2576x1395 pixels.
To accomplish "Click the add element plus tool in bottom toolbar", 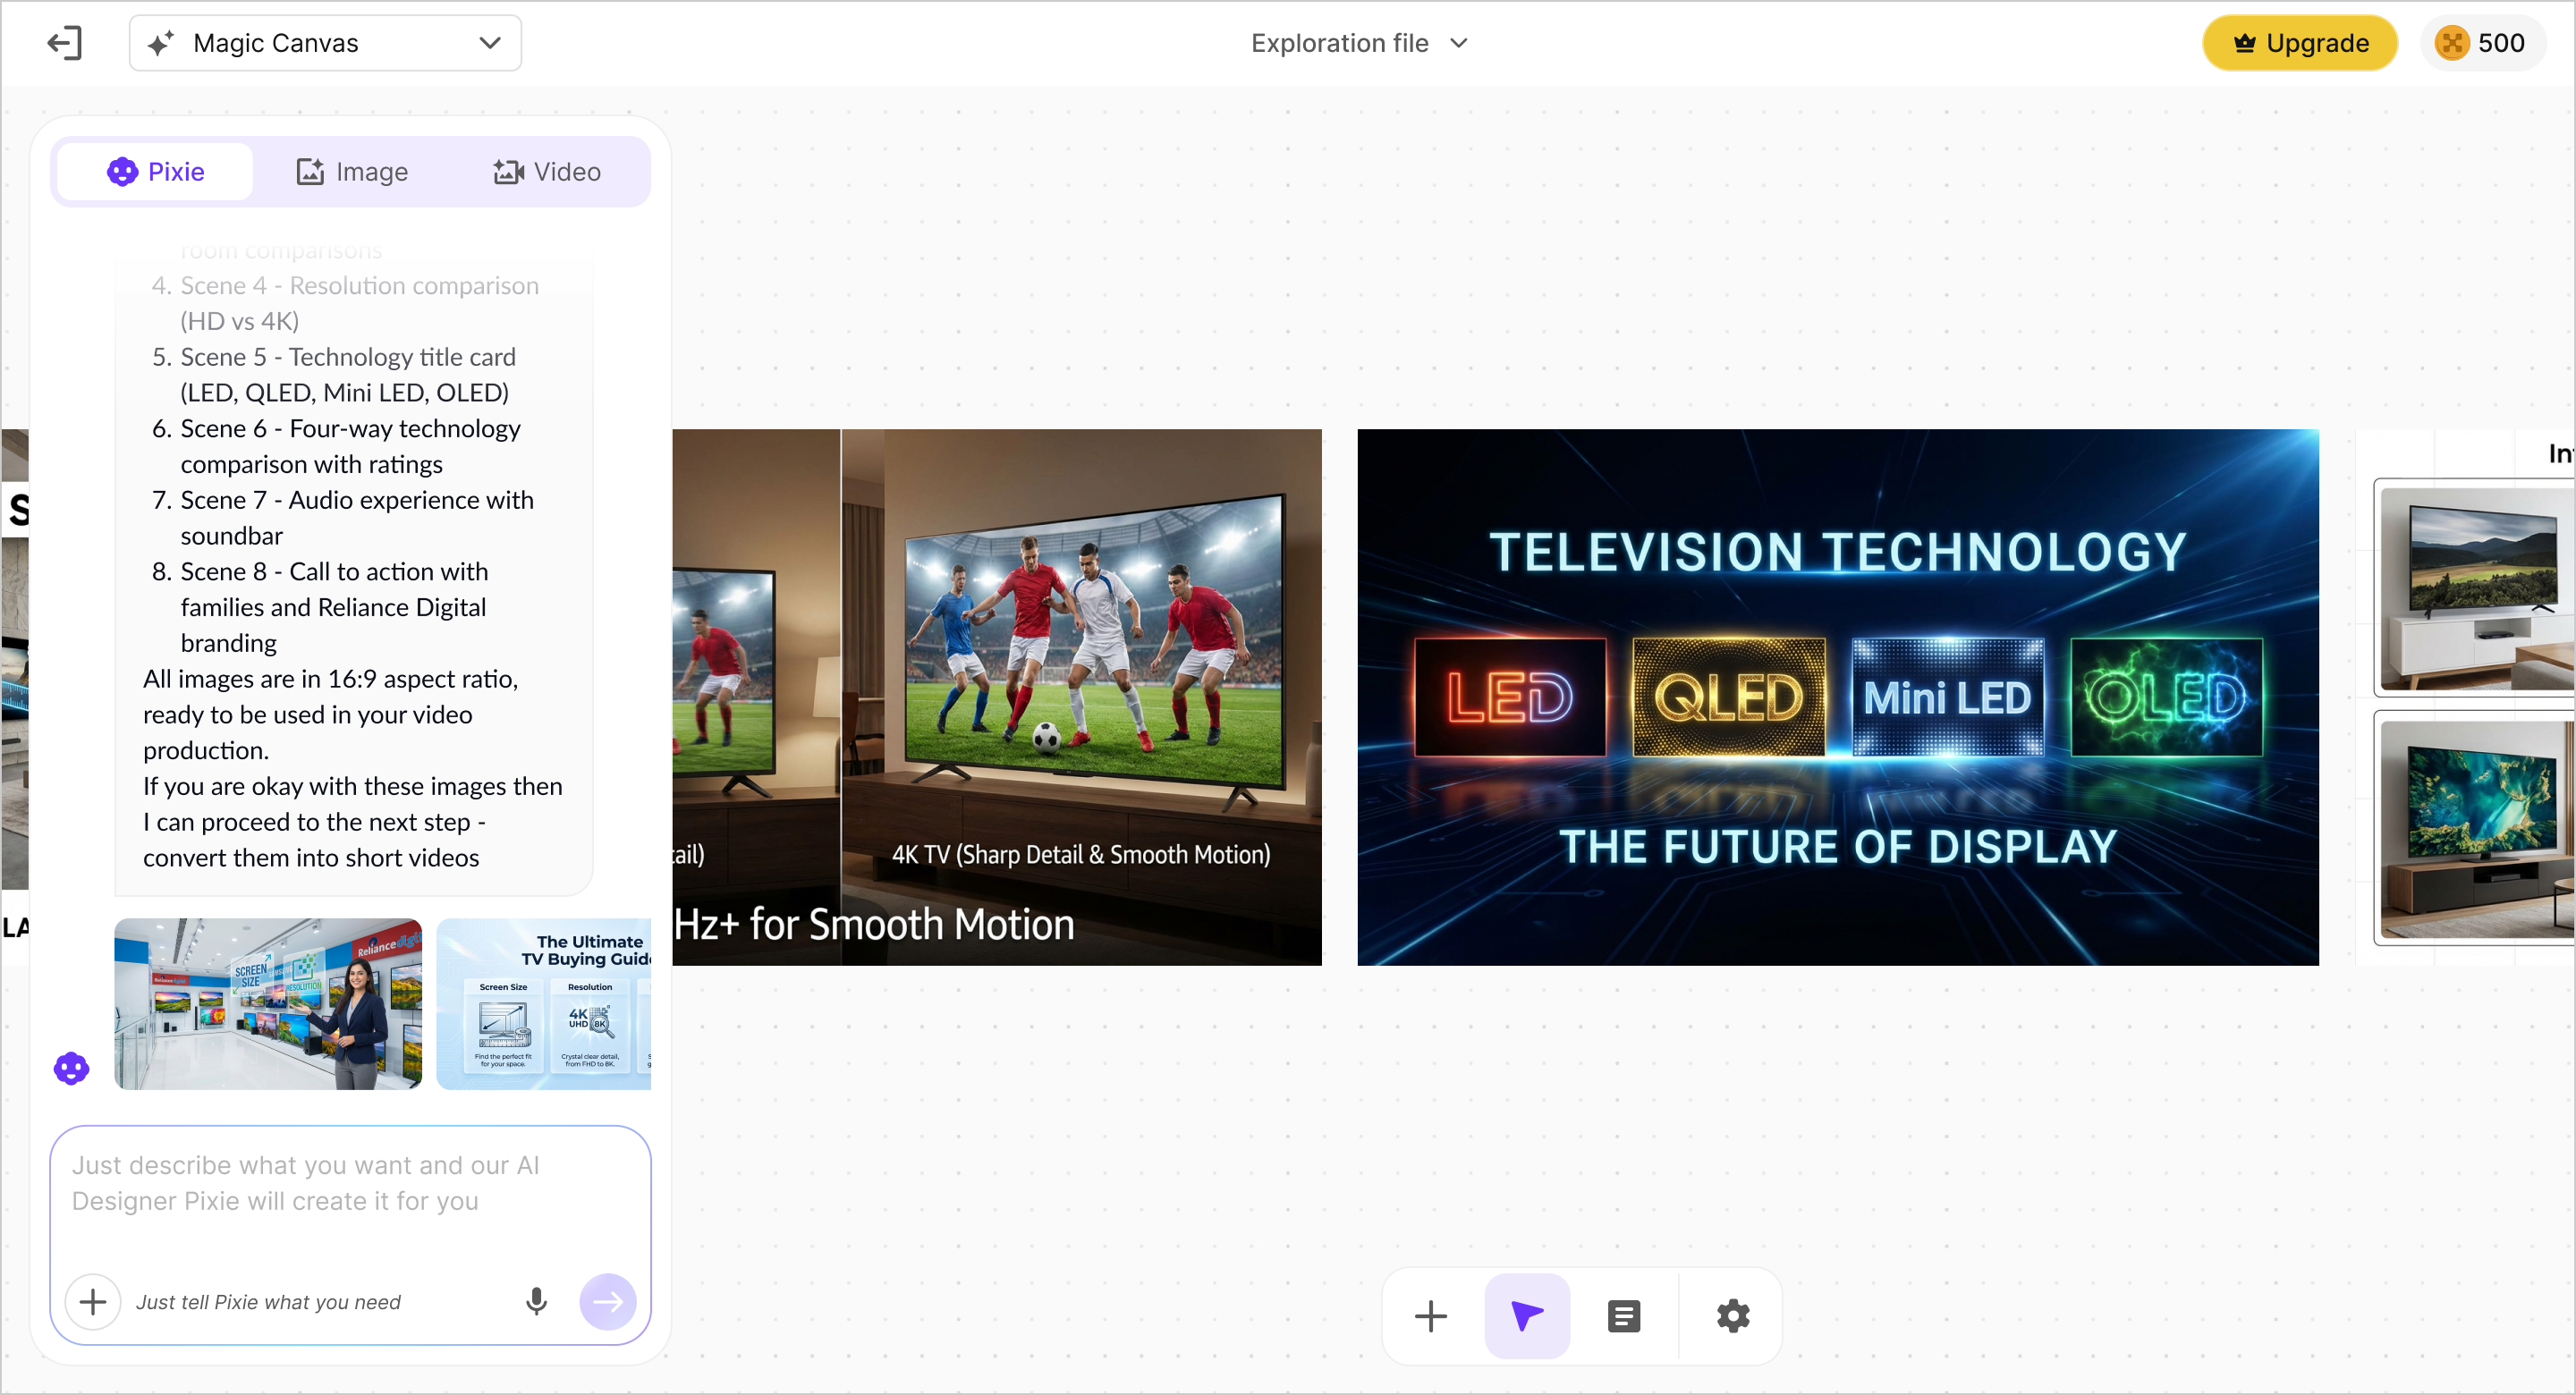I will click(x=1431, y=1316).
